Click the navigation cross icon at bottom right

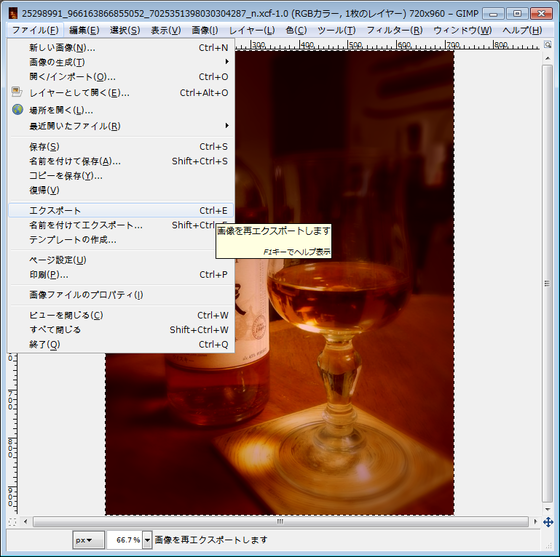coord(548,522)
